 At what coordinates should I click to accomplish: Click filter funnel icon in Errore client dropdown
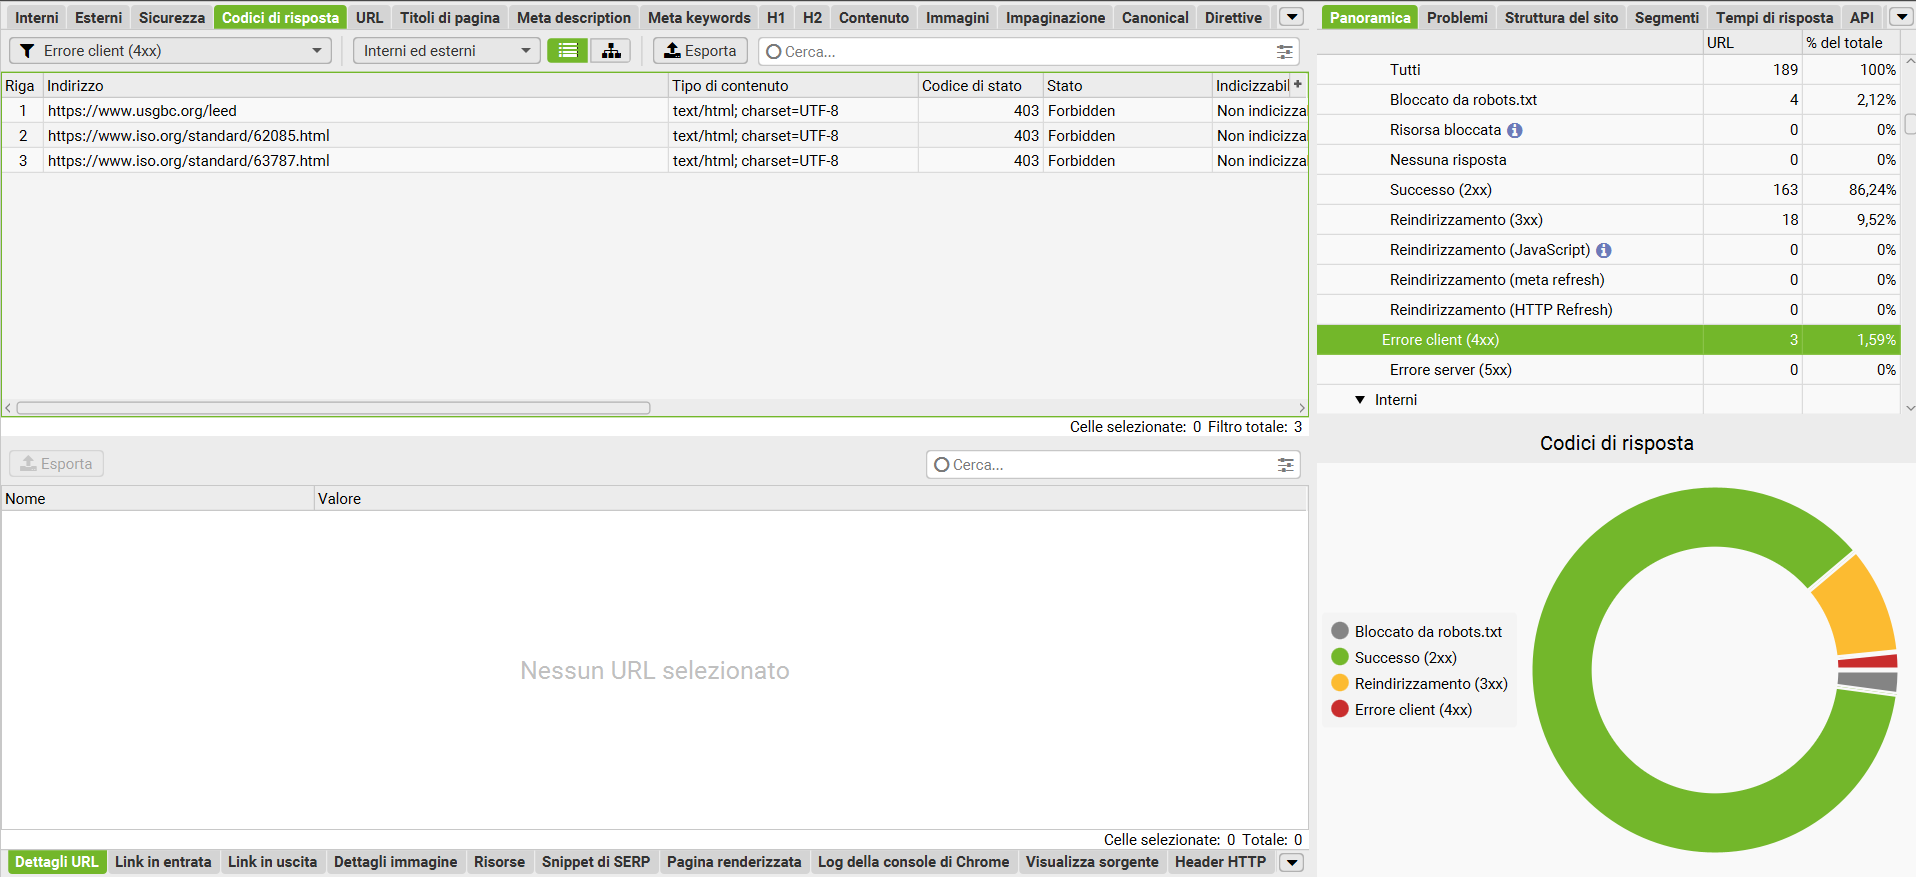click(x=27, y=50)
